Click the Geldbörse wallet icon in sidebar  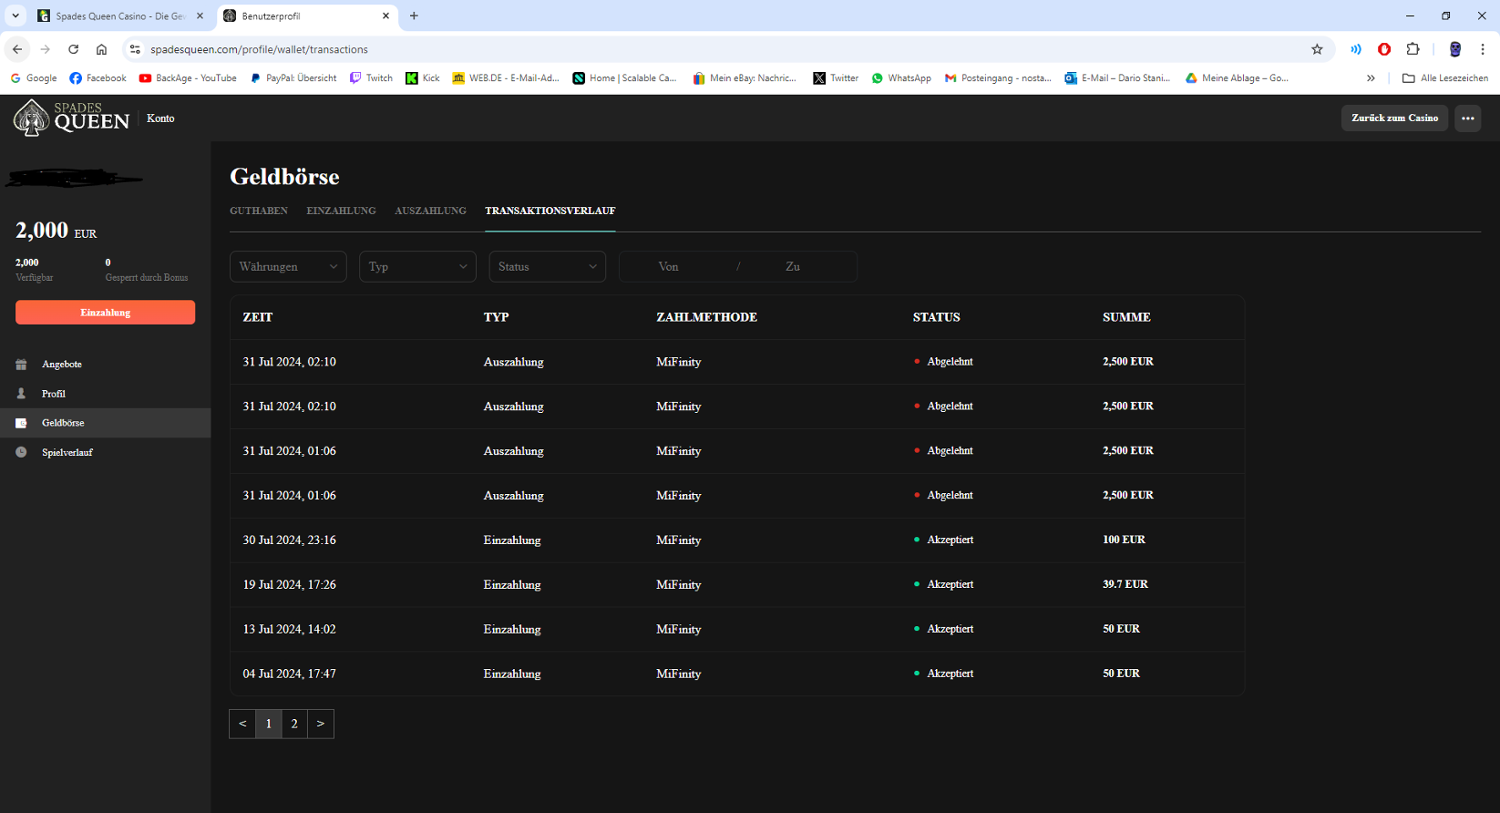point(21,423)
